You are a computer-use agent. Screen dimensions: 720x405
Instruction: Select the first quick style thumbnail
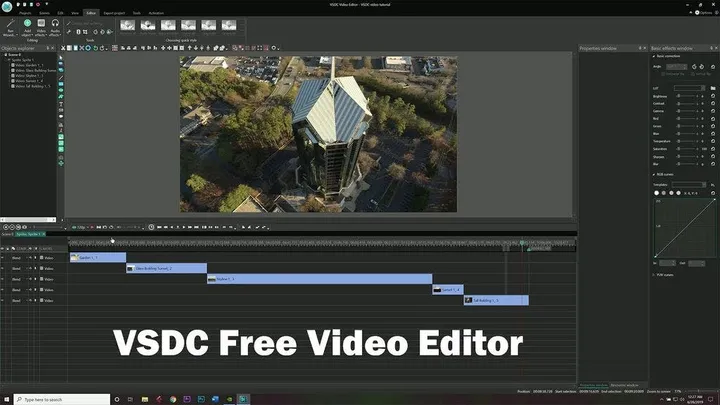coord(128,26)
